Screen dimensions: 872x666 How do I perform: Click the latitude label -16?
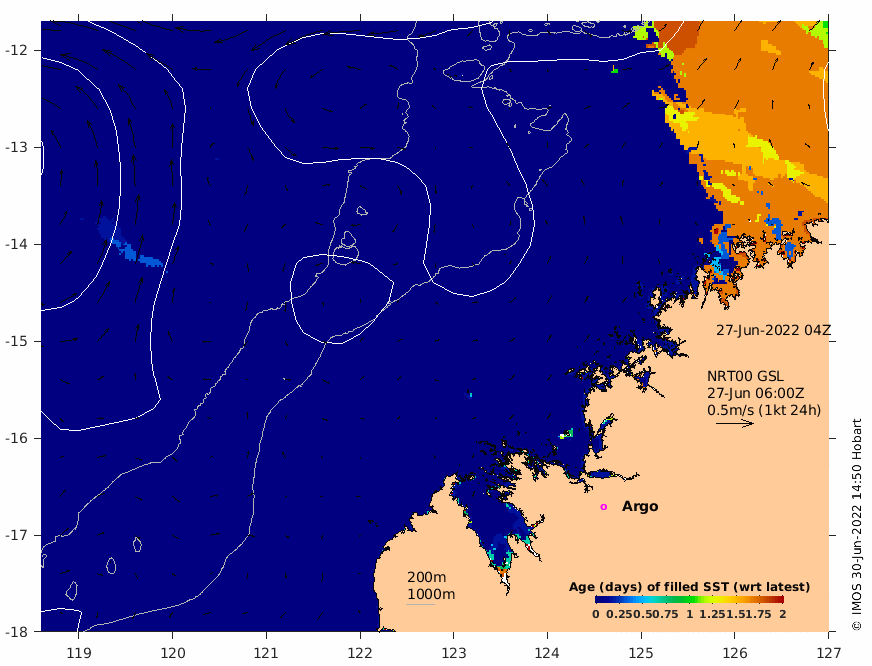click(x=16, y=438)
